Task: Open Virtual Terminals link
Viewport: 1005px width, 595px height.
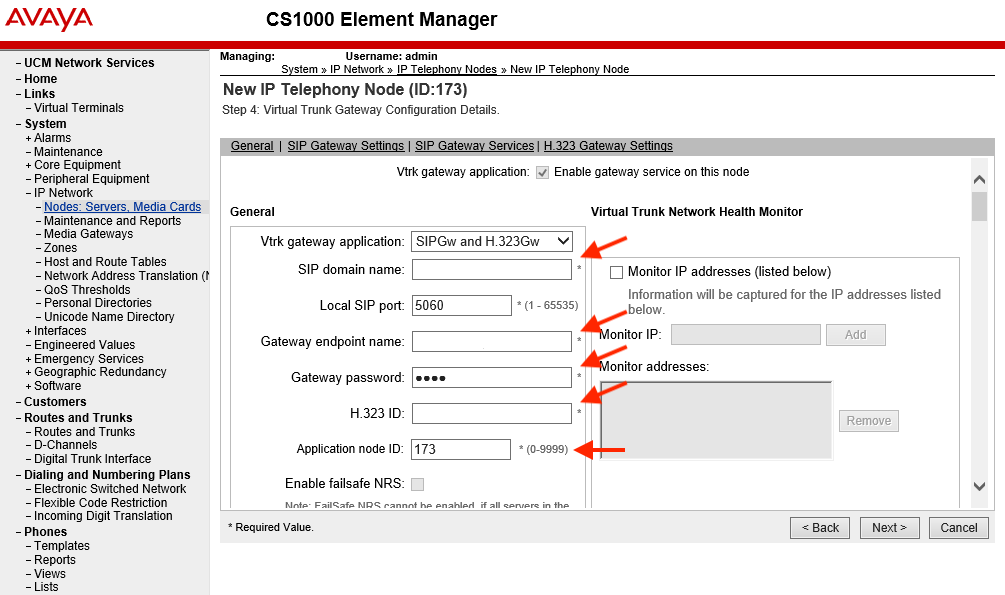Action: 79,108
